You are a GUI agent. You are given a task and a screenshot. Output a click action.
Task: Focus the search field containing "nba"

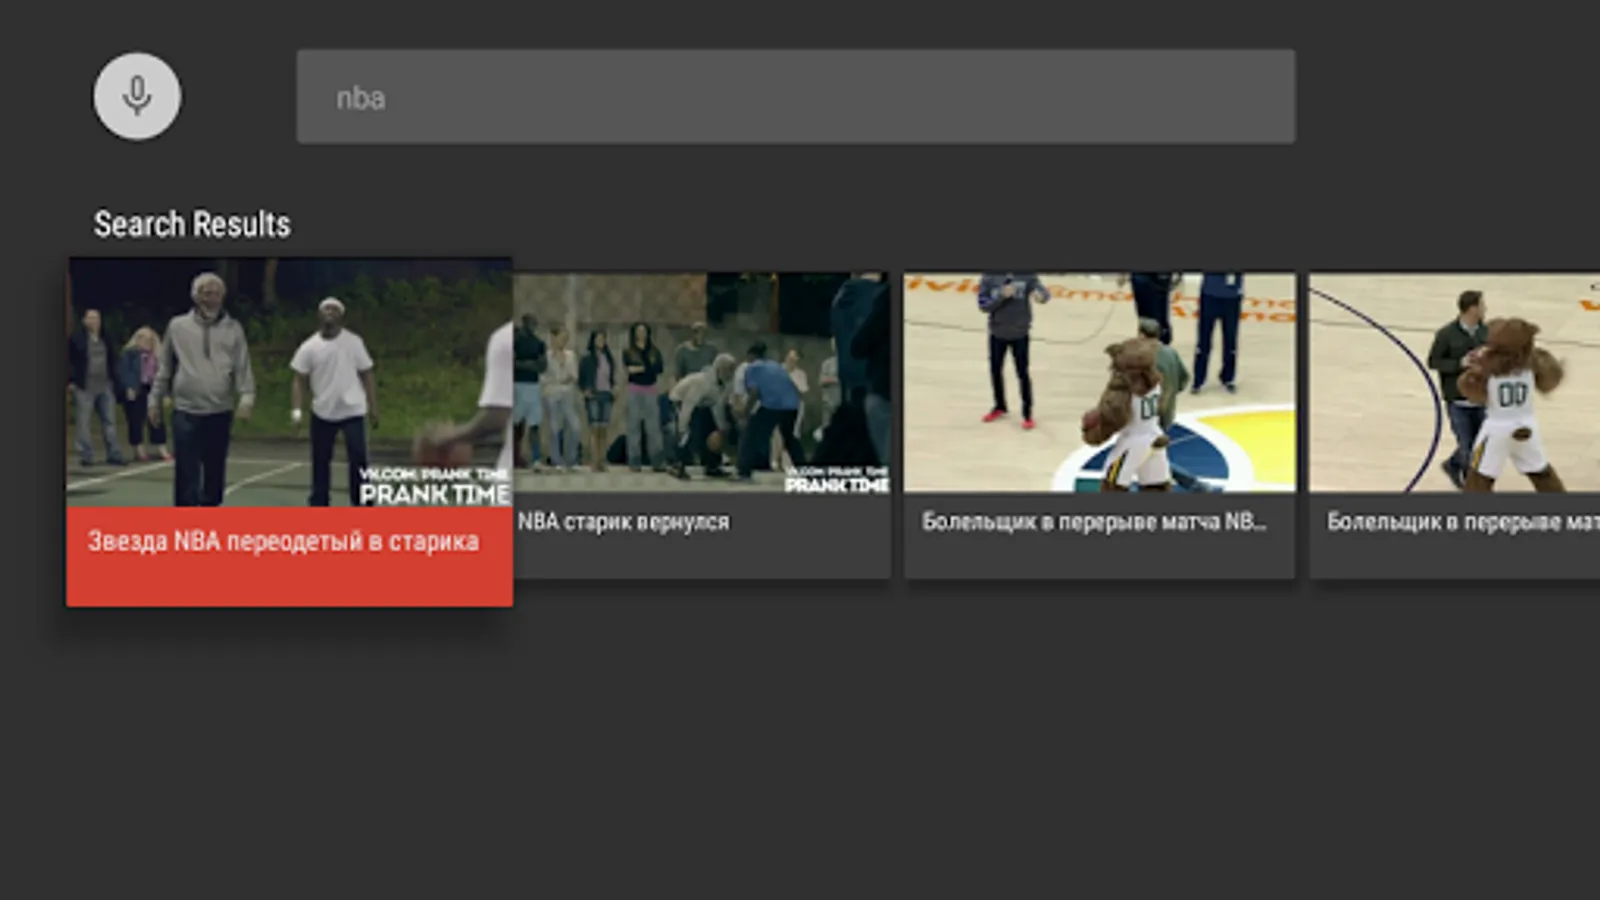[x=796, y=96]
